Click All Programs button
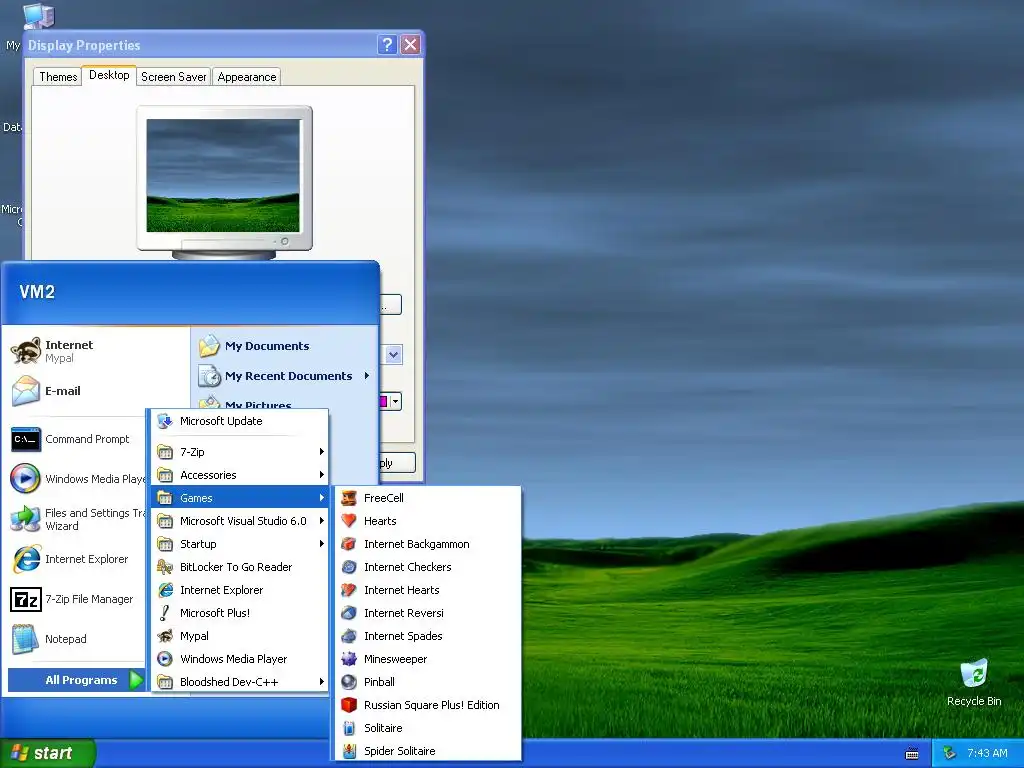The image size is (1024, 768). pyautogui.click(x=76, y=680)
